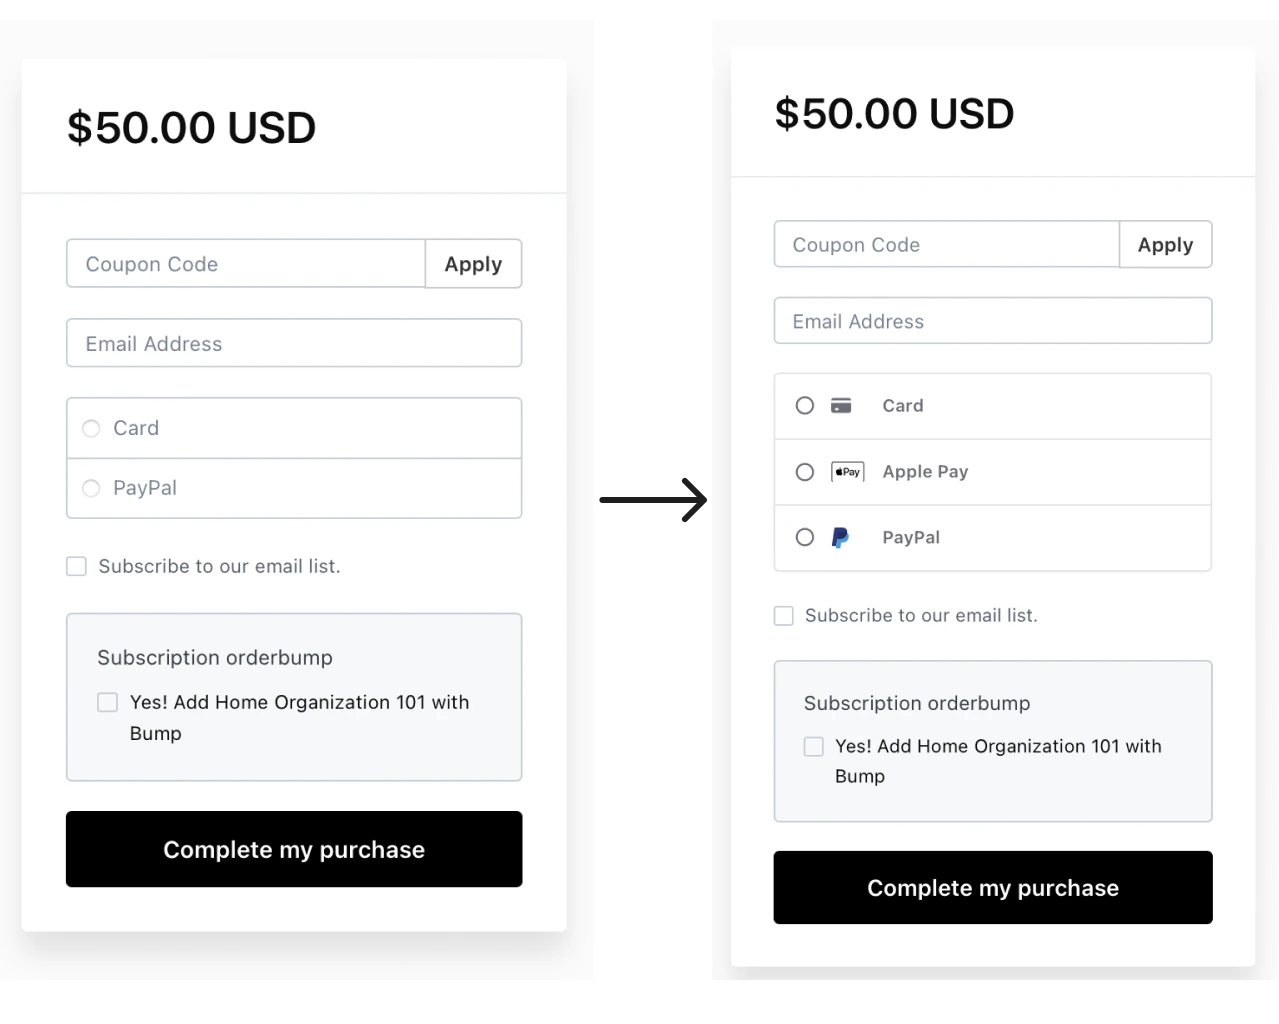The image size is (1279, 1024).
Task: Check the Home Organization 101 bump, left form
Action: [x=107, y=702]
